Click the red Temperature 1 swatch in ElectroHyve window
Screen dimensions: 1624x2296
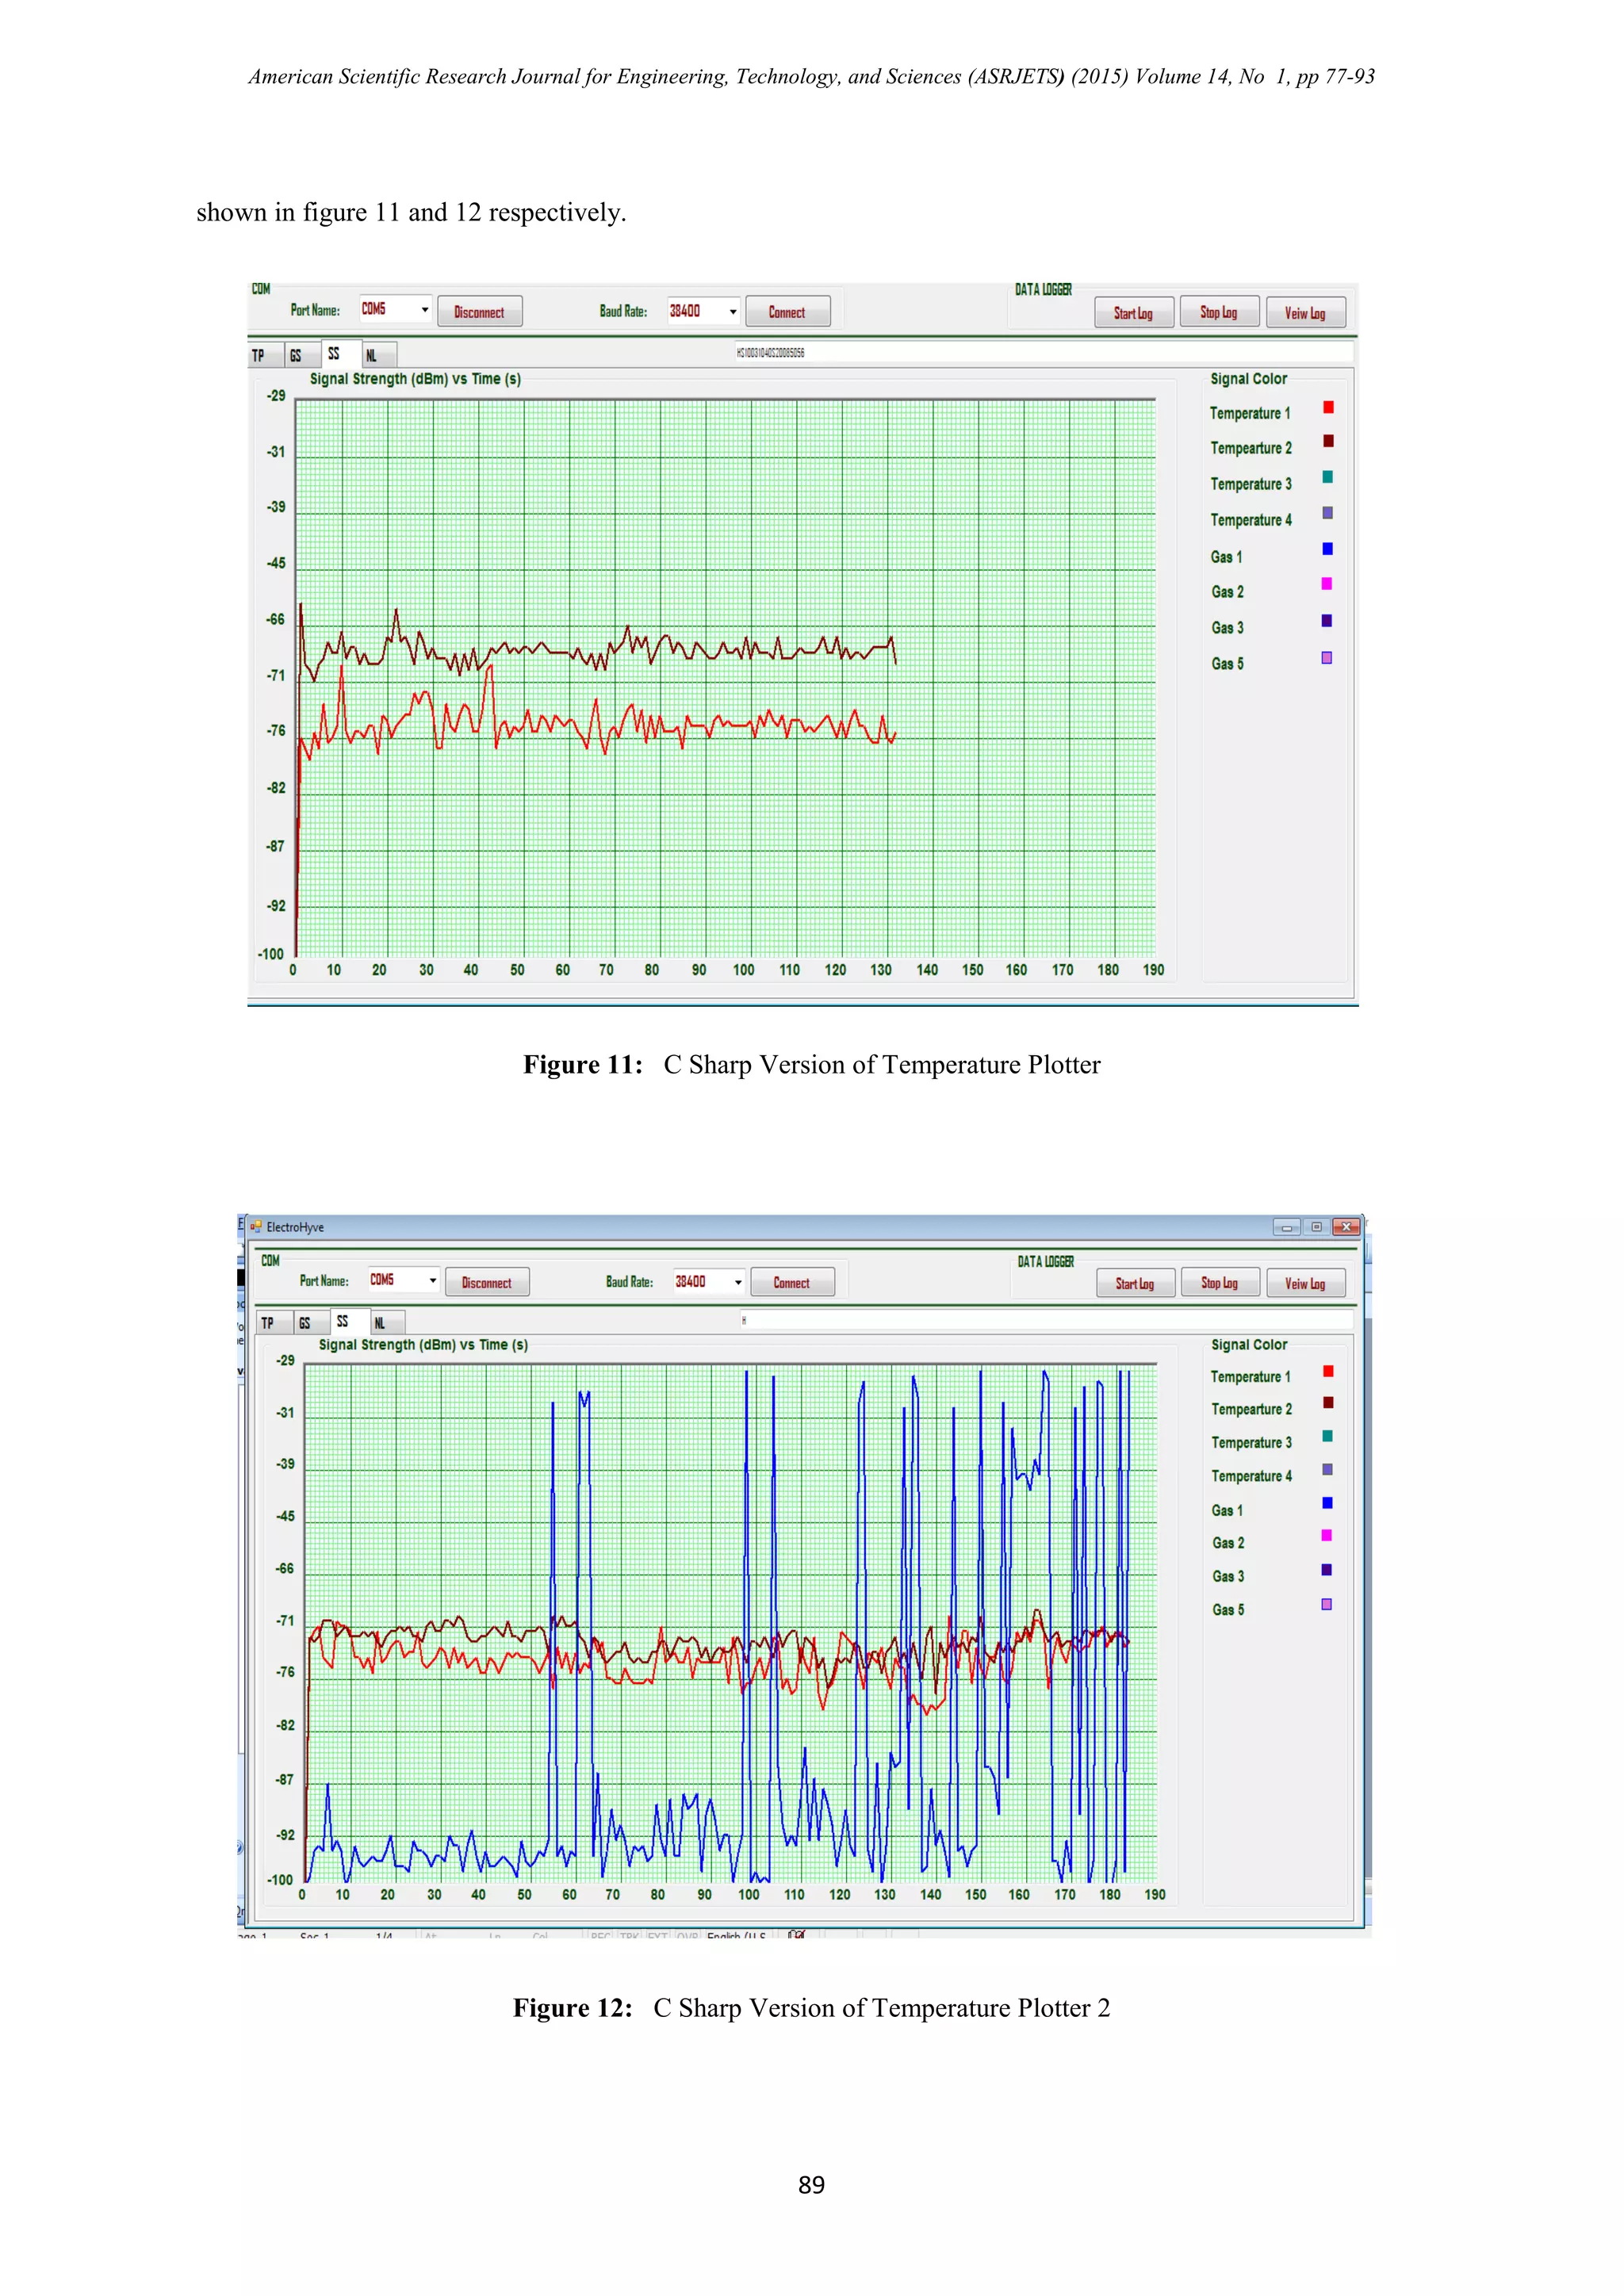1328,1371
